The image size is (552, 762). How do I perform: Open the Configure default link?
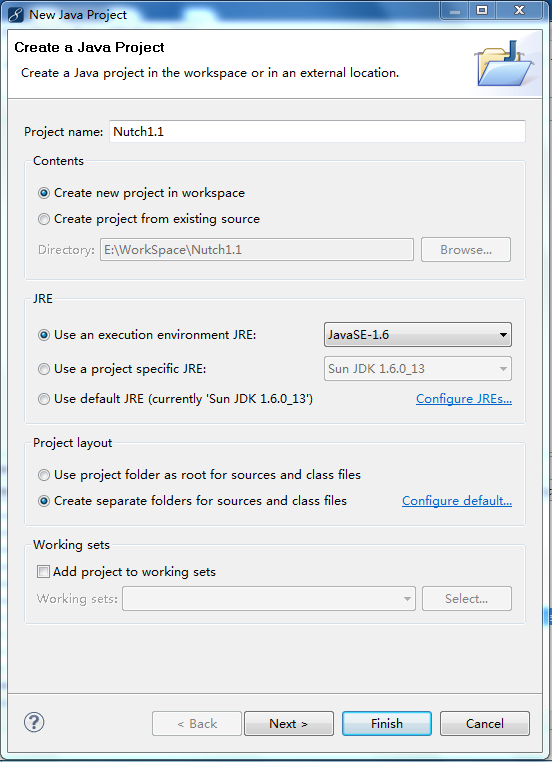pos(457,501)
